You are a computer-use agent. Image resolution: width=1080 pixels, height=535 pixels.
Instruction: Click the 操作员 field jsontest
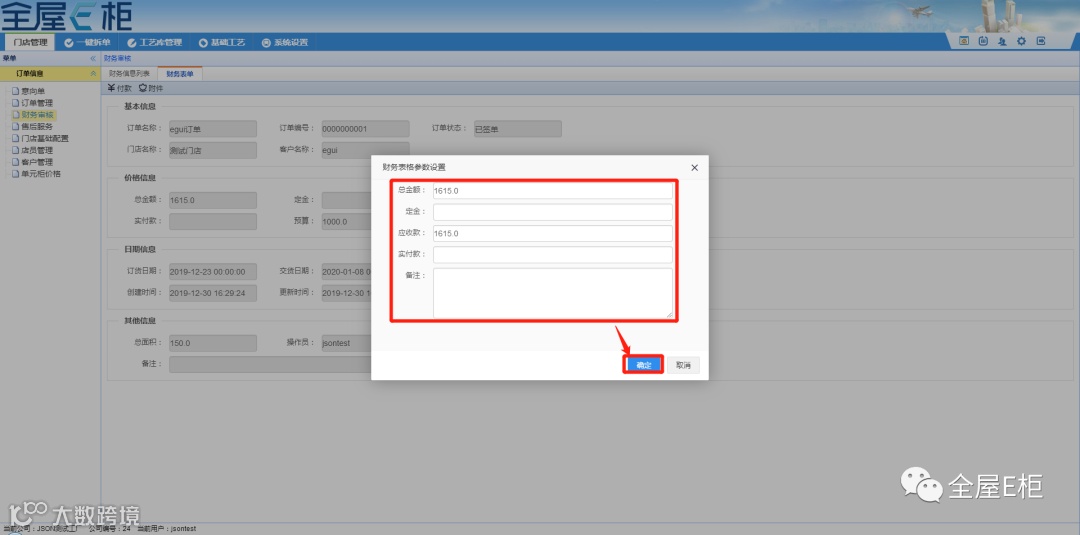pyautogui.click(x=346, y=343)
